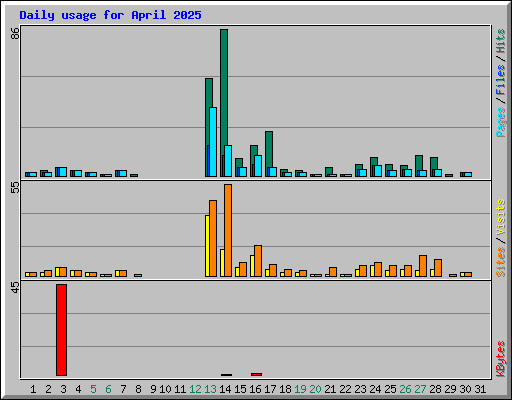Image resolution: width=512 pixels, height=400 pixels.
Task: Click the red KBytes legend label
Action: (x=500, y=359)
